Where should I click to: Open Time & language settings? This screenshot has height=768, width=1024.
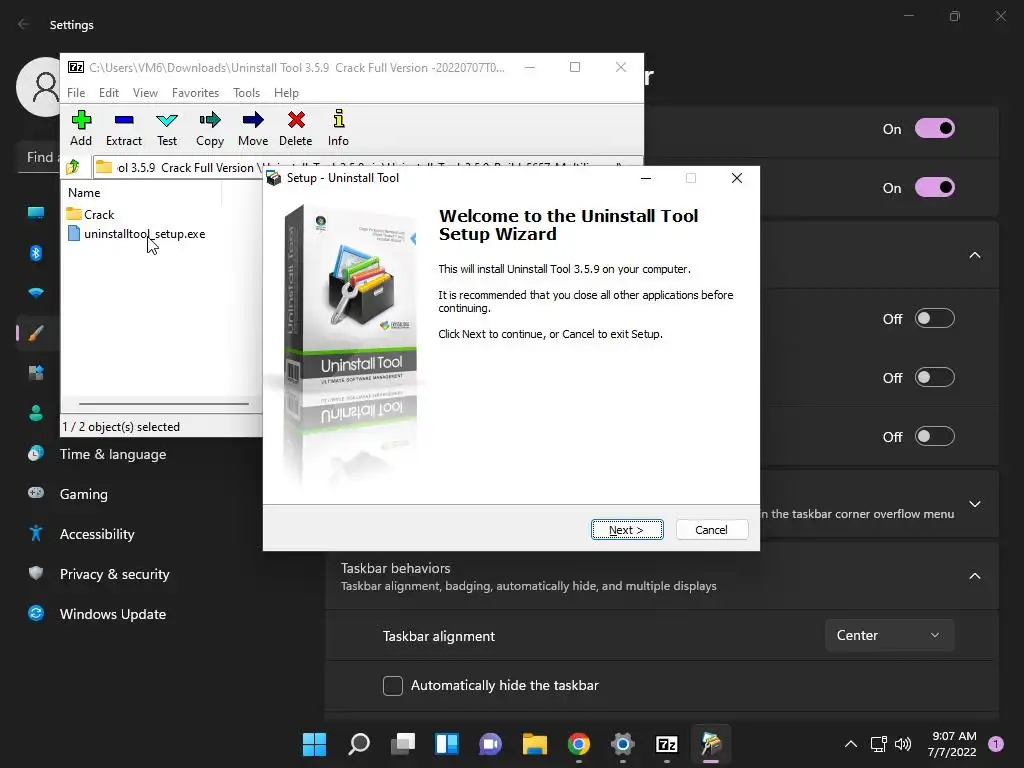click(112, 455)
